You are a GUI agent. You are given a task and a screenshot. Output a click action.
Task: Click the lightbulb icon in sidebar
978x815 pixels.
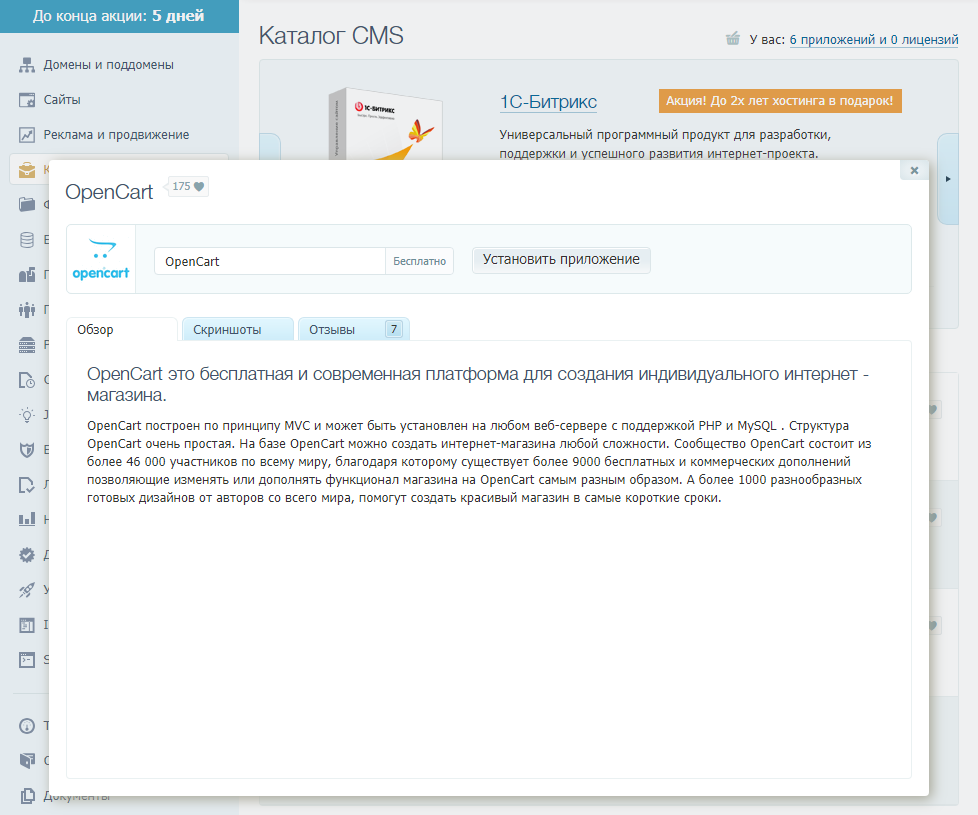[x=27, y=415]
